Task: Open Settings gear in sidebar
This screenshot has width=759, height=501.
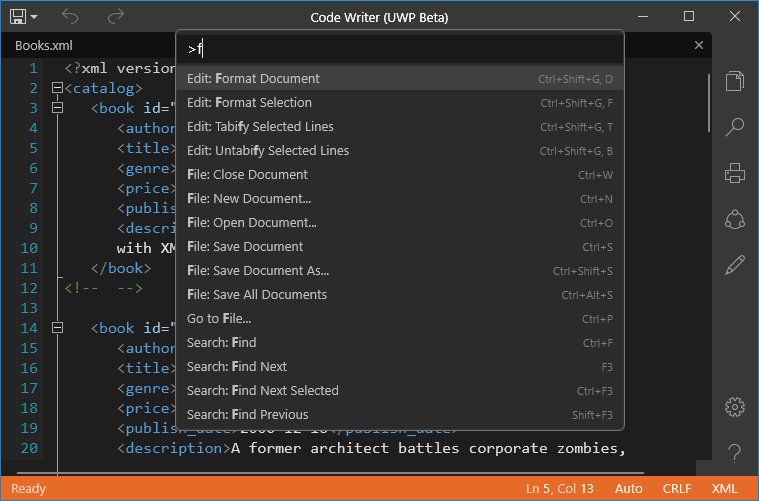Action: [x=734, y=407]
